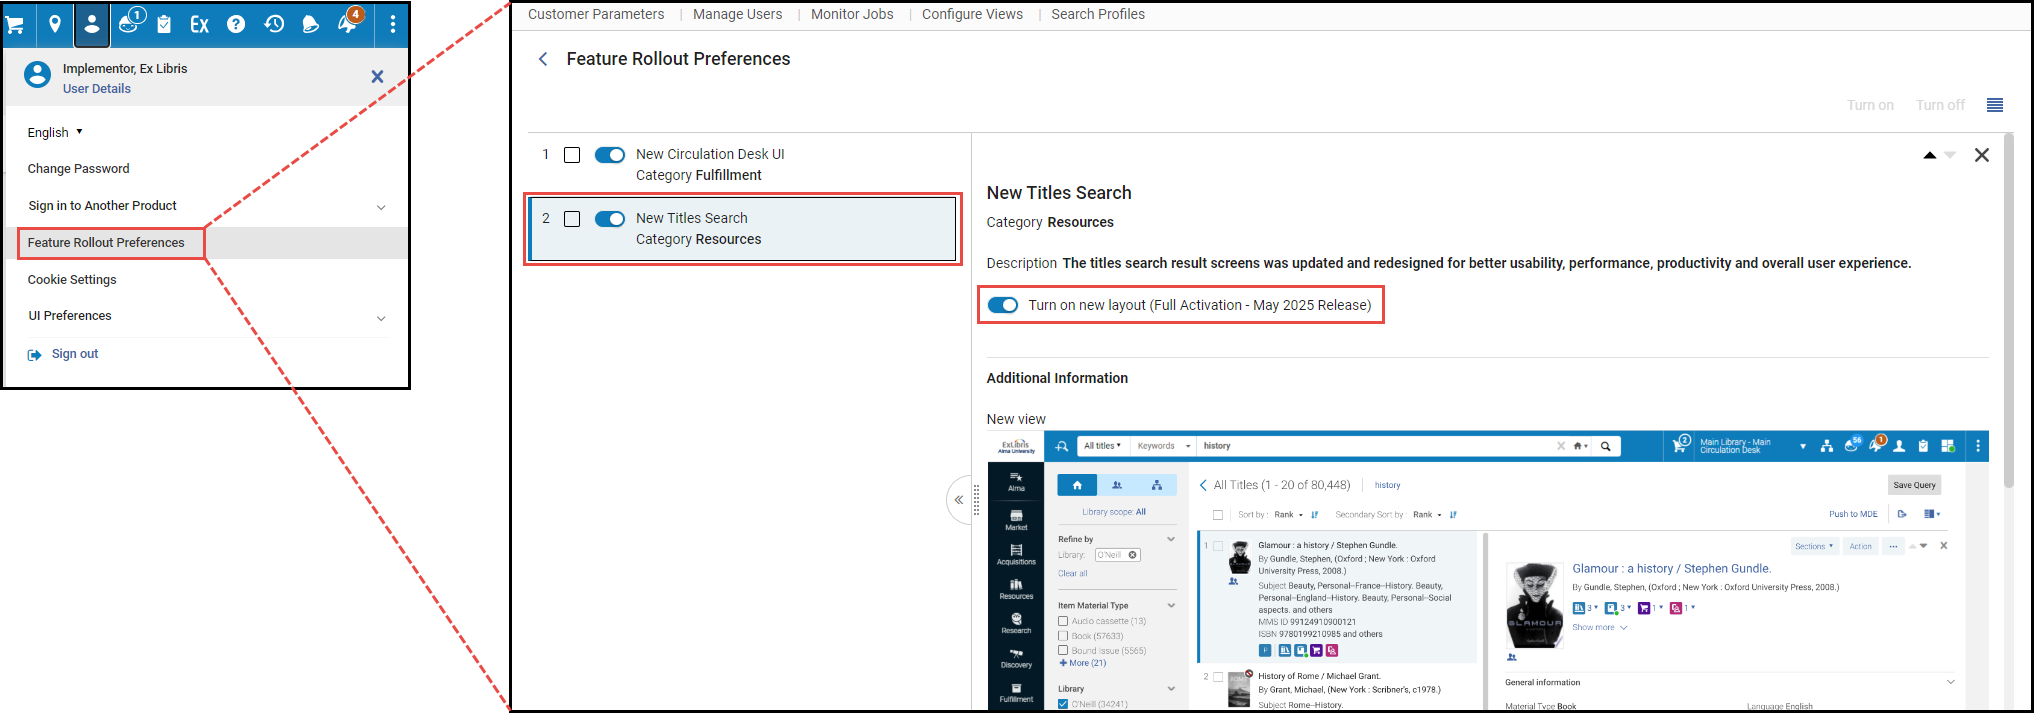The image size is (2034, 713).
Task: Switch to the Configure Views tab
Action: coord(972,14)
